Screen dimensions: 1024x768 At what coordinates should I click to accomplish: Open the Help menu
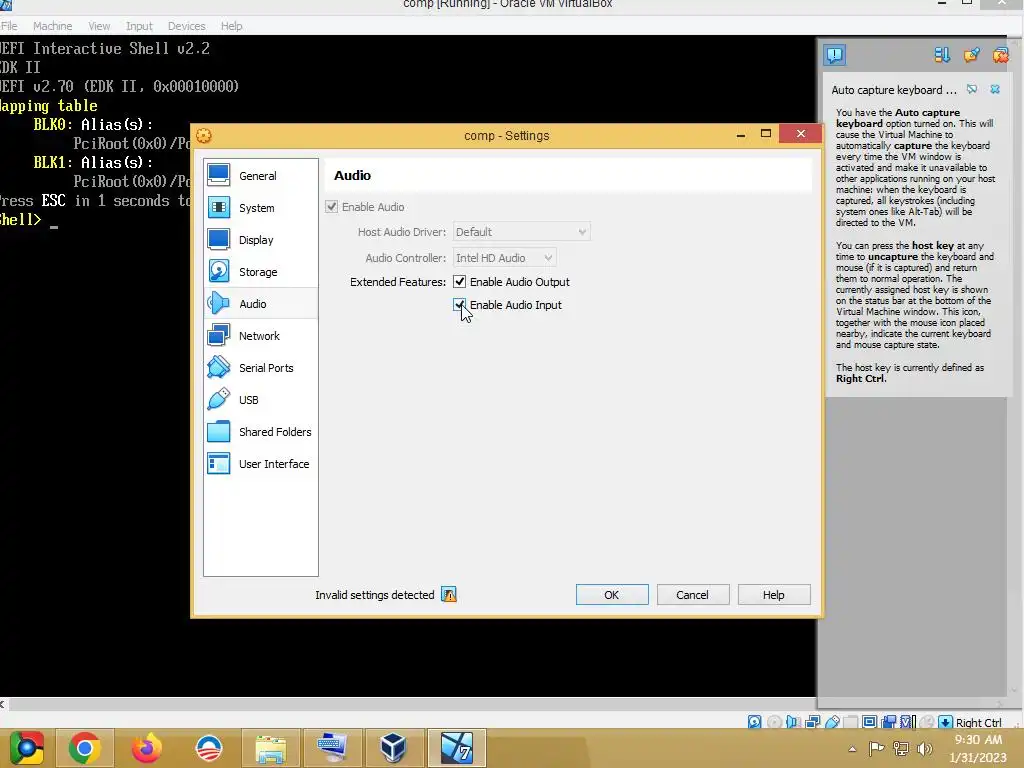(231, 26)
